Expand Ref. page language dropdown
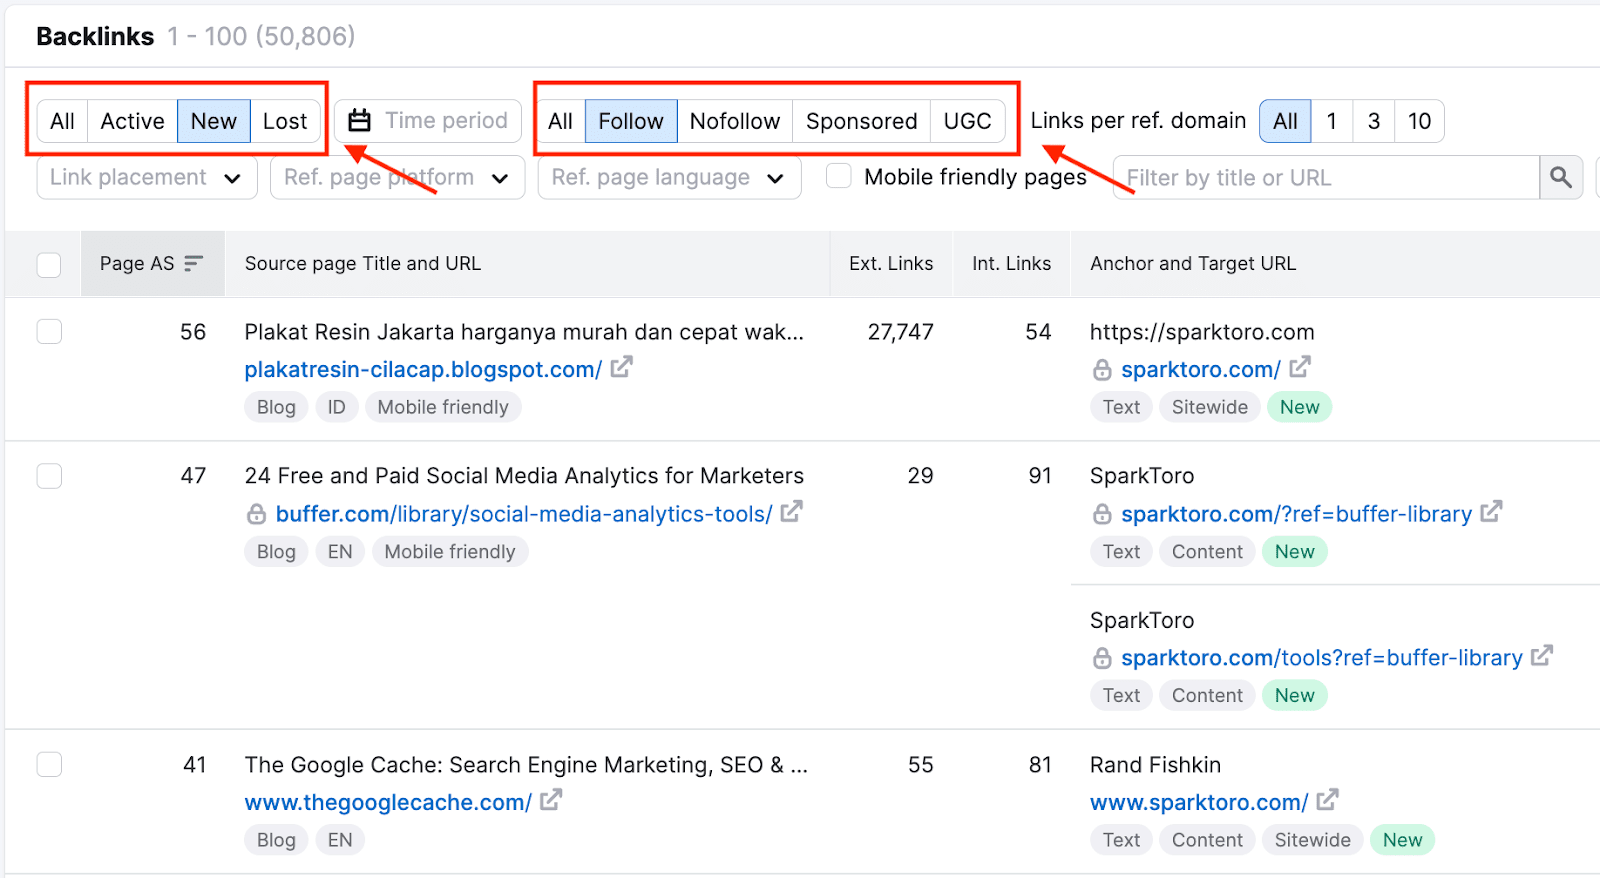The height and width of the screenshot is (878, 1600). click(x=668, y=178)
